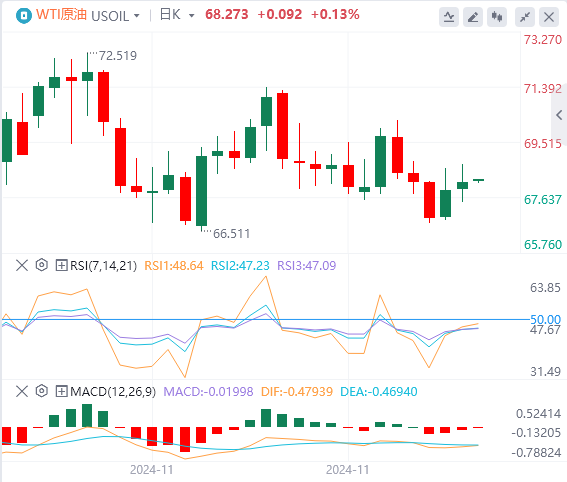Click the DIF:-0.47939 value
This screenshot has width=567, height=482.
pos(297,392)
